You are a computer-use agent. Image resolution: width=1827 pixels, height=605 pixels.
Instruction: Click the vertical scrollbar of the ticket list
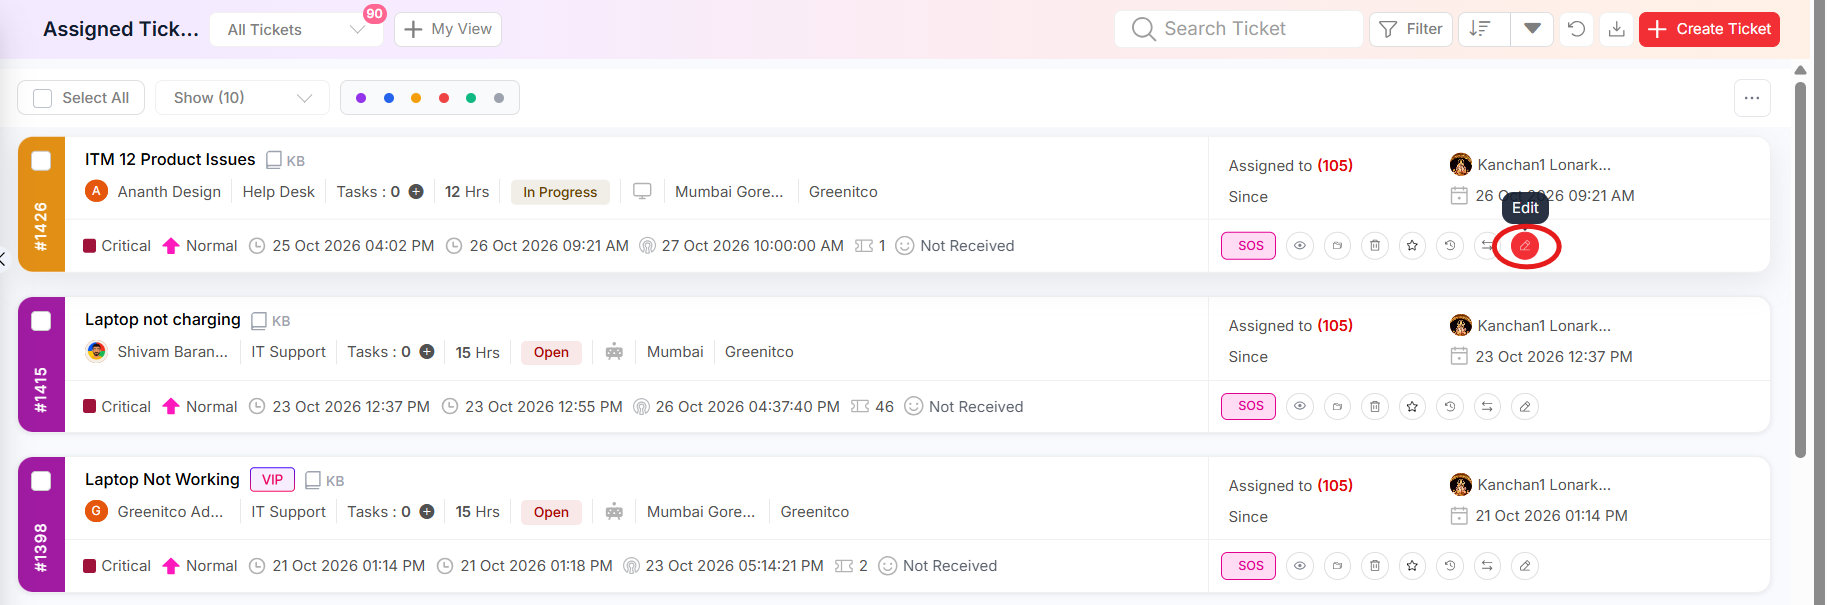1800,270
